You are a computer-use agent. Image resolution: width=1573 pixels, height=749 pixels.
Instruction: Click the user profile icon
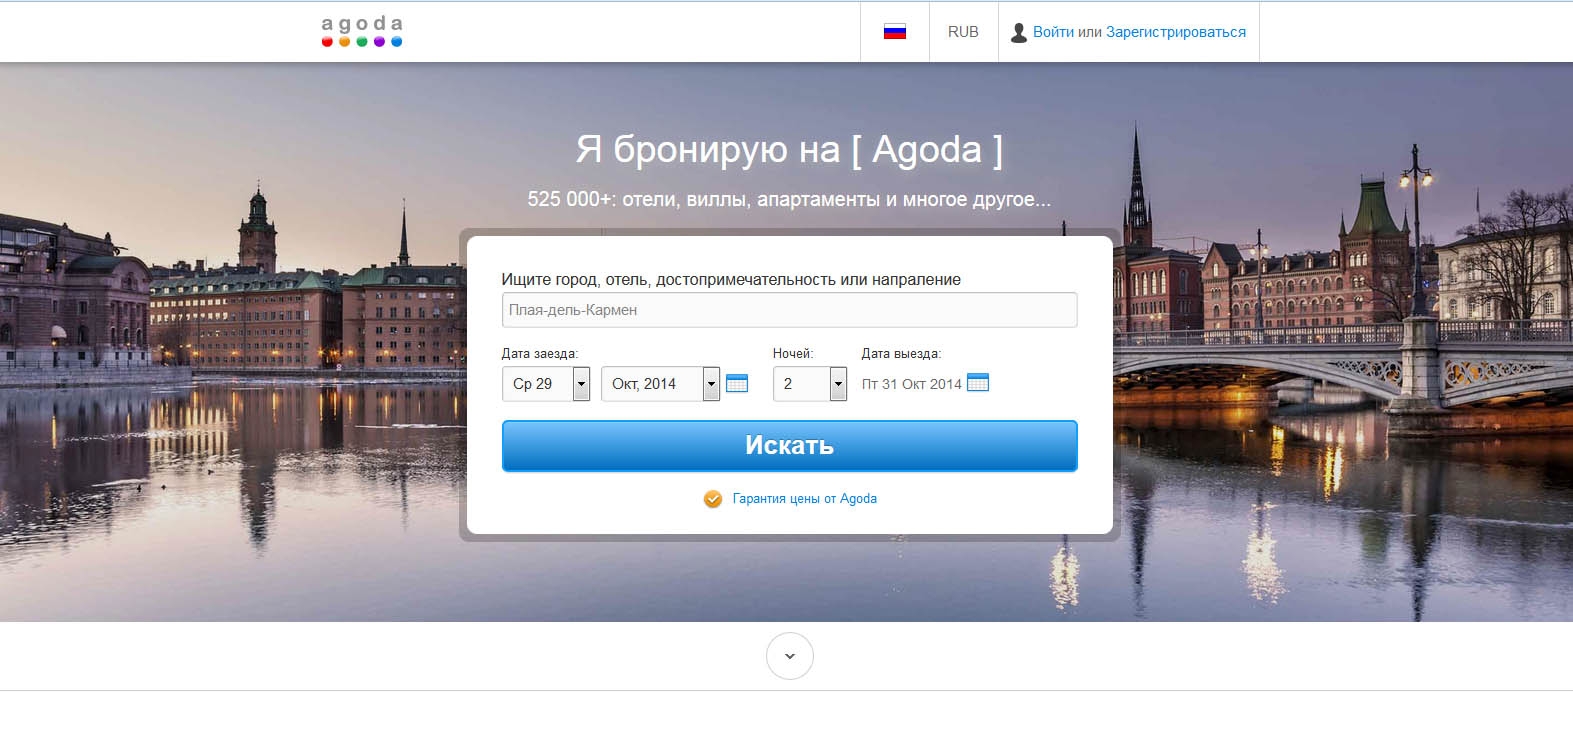[x=1018, y=33]
